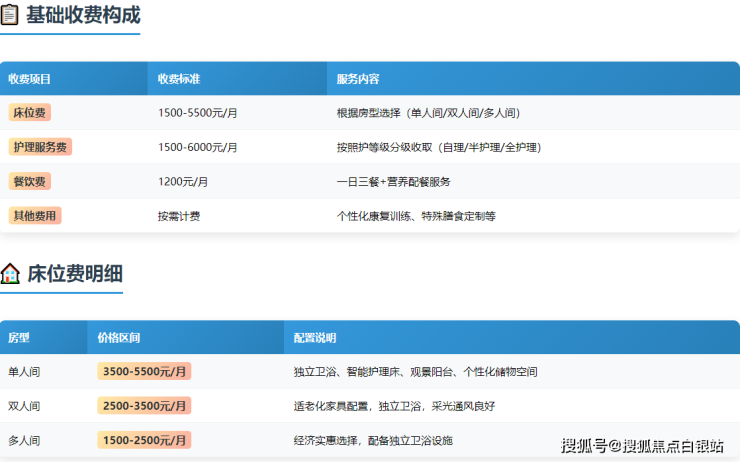Select the 单人间 row label

click(x=24, y=372)
